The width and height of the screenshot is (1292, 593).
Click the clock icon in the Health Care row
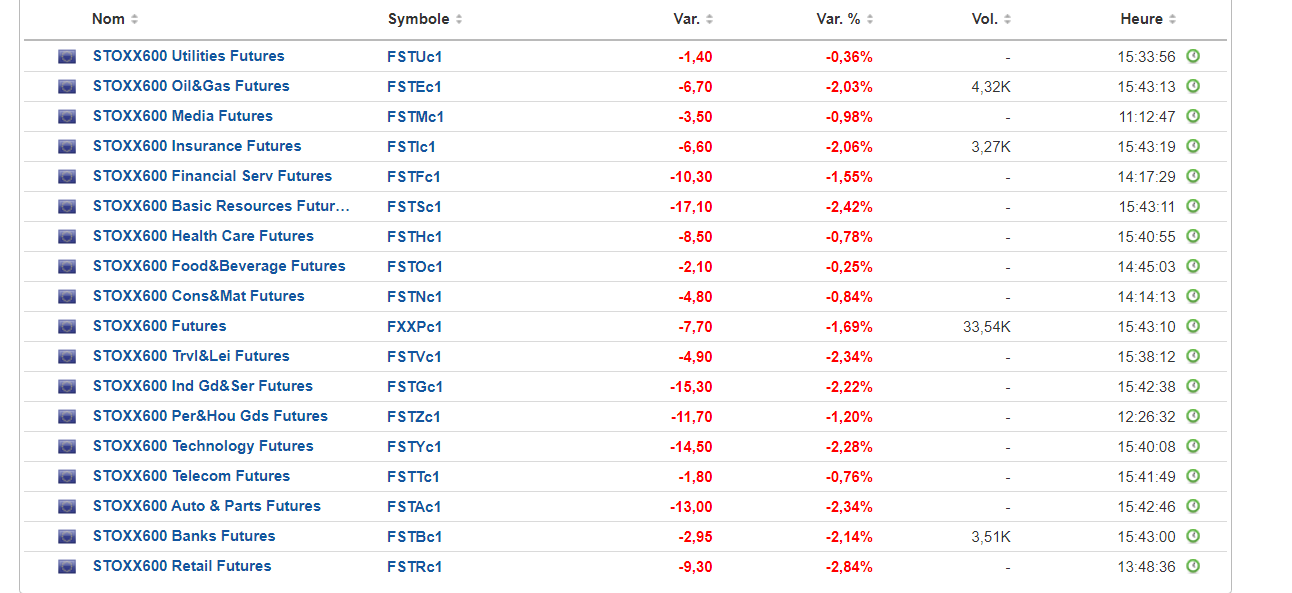tap(1193, 237)
